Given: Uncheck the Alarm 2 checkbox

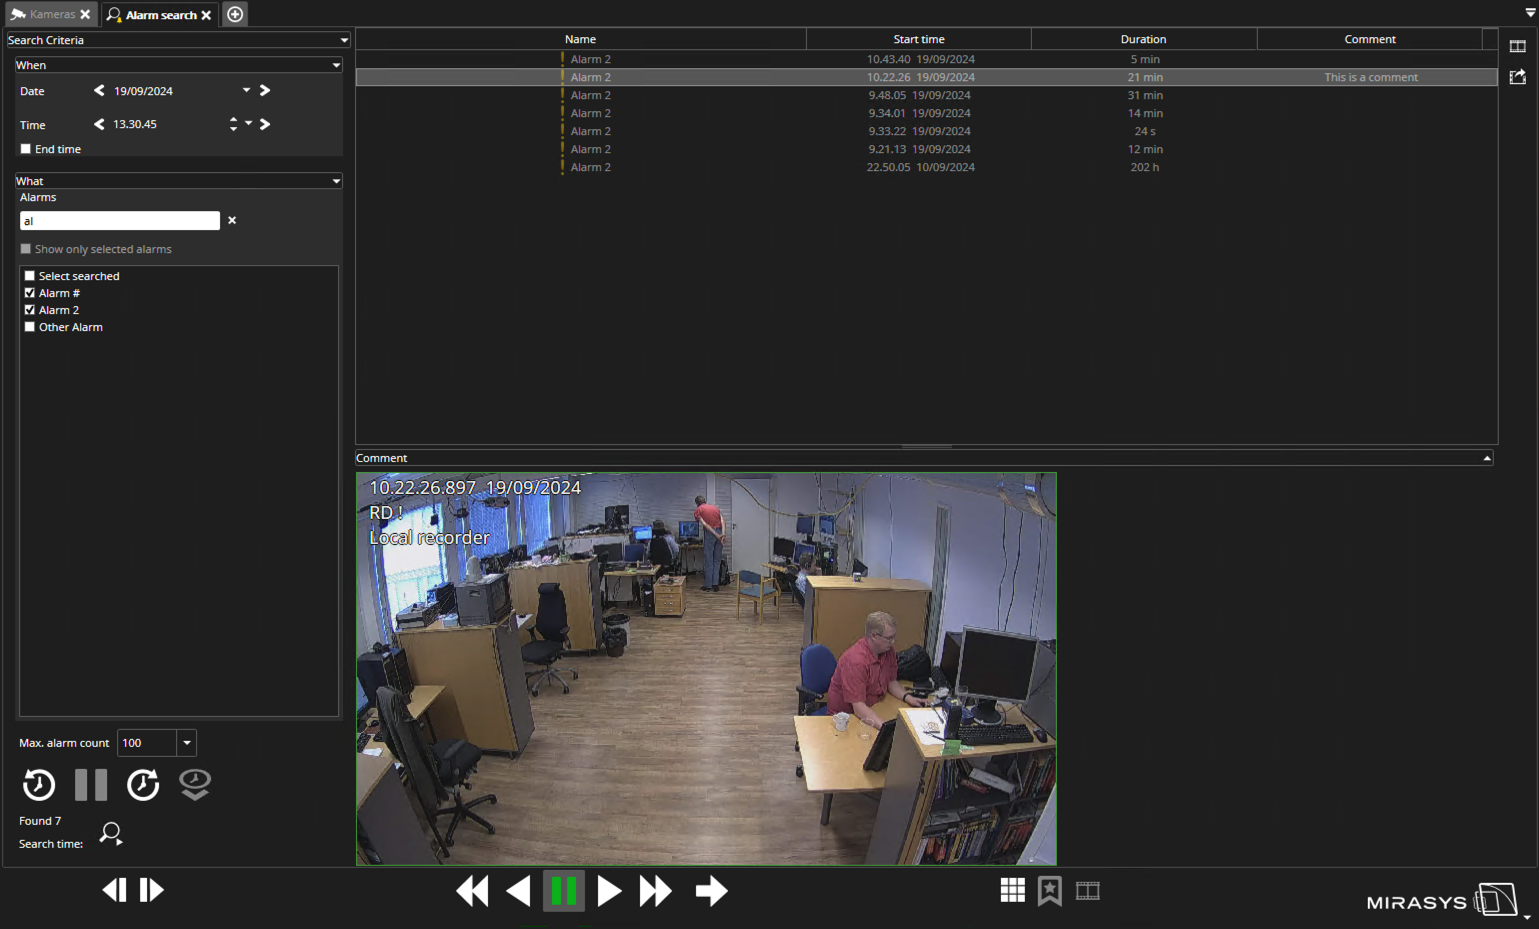Looking at the screenshot, I should click(30, 310).
